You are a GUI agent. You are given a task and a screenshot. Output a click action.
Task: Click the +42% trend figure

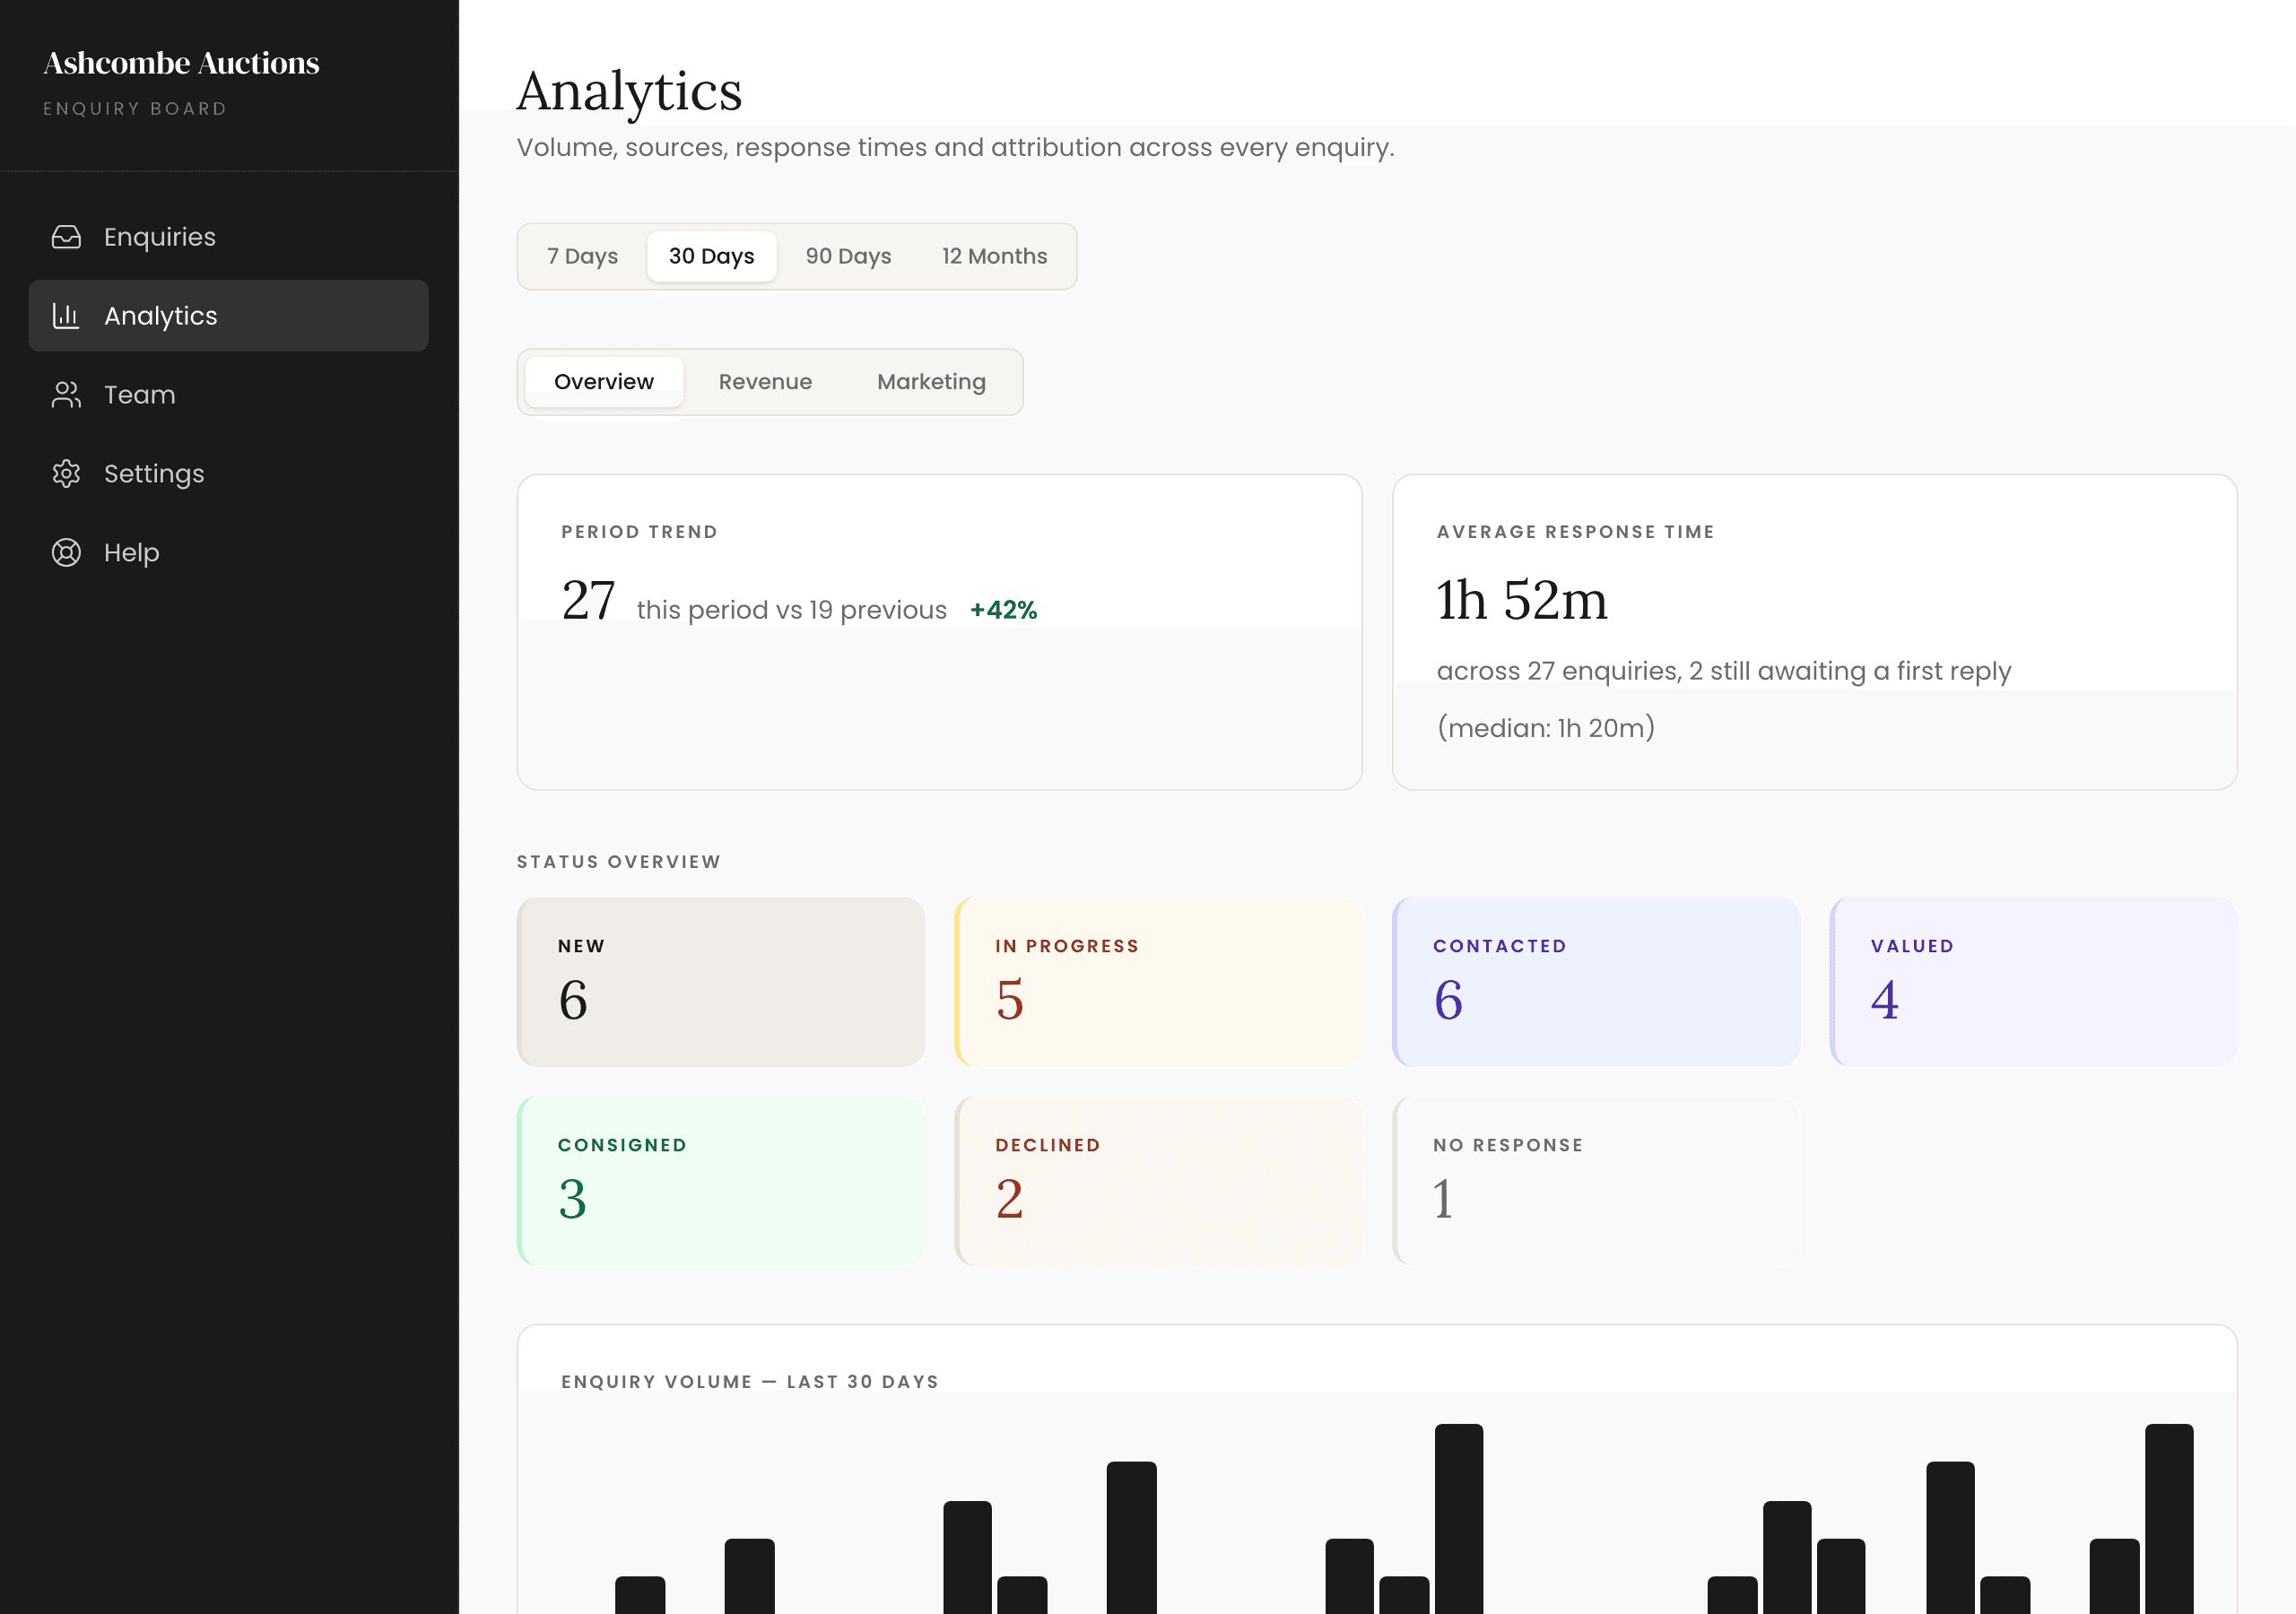click(1003, 610)
